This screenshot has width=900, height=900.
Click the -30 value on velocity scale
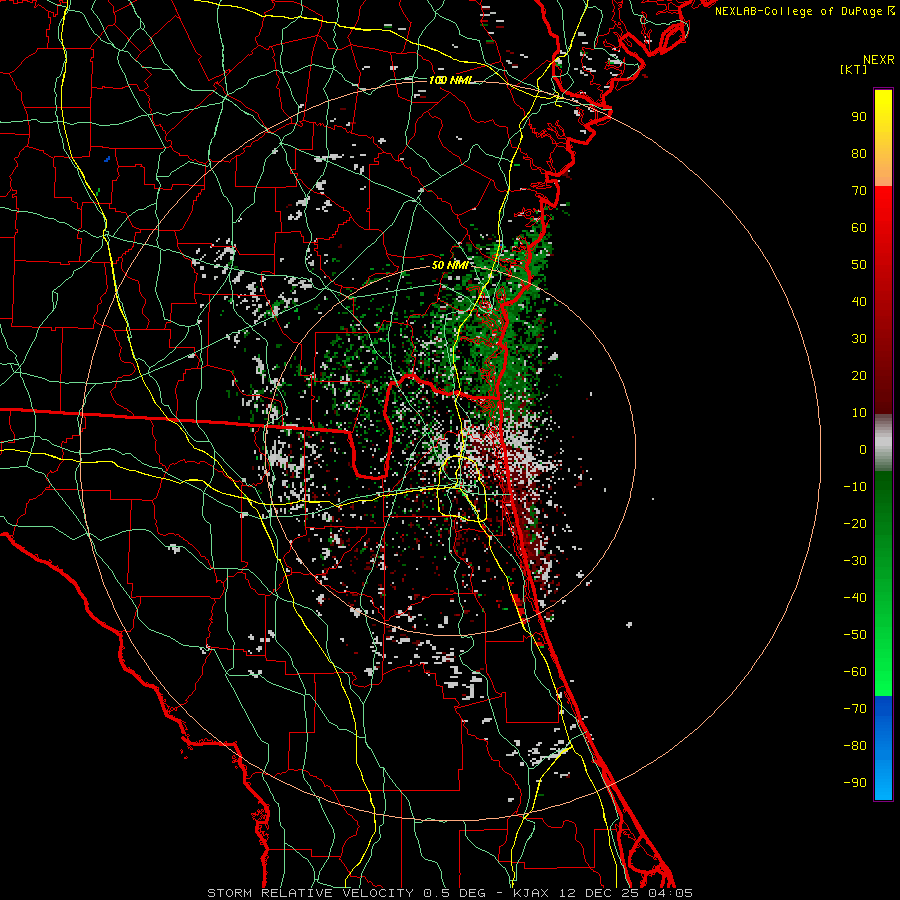click(855, 561)
